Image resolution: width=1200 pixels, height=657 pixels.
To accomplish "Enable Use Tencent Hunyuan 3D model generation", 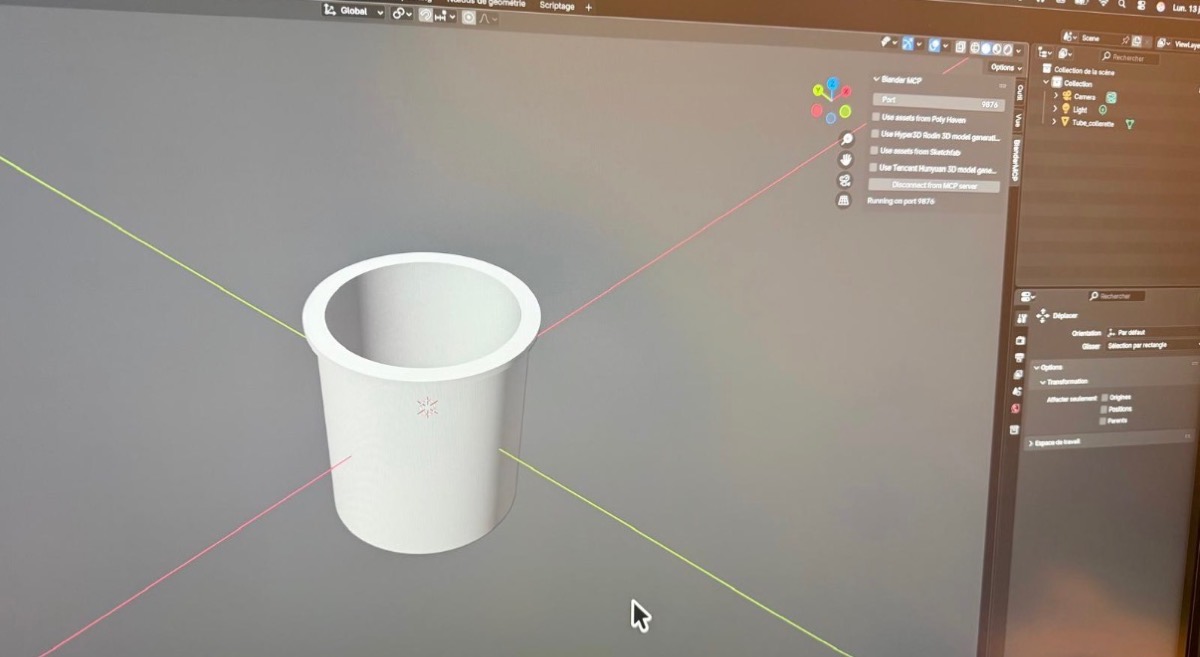I will [873, 167].
